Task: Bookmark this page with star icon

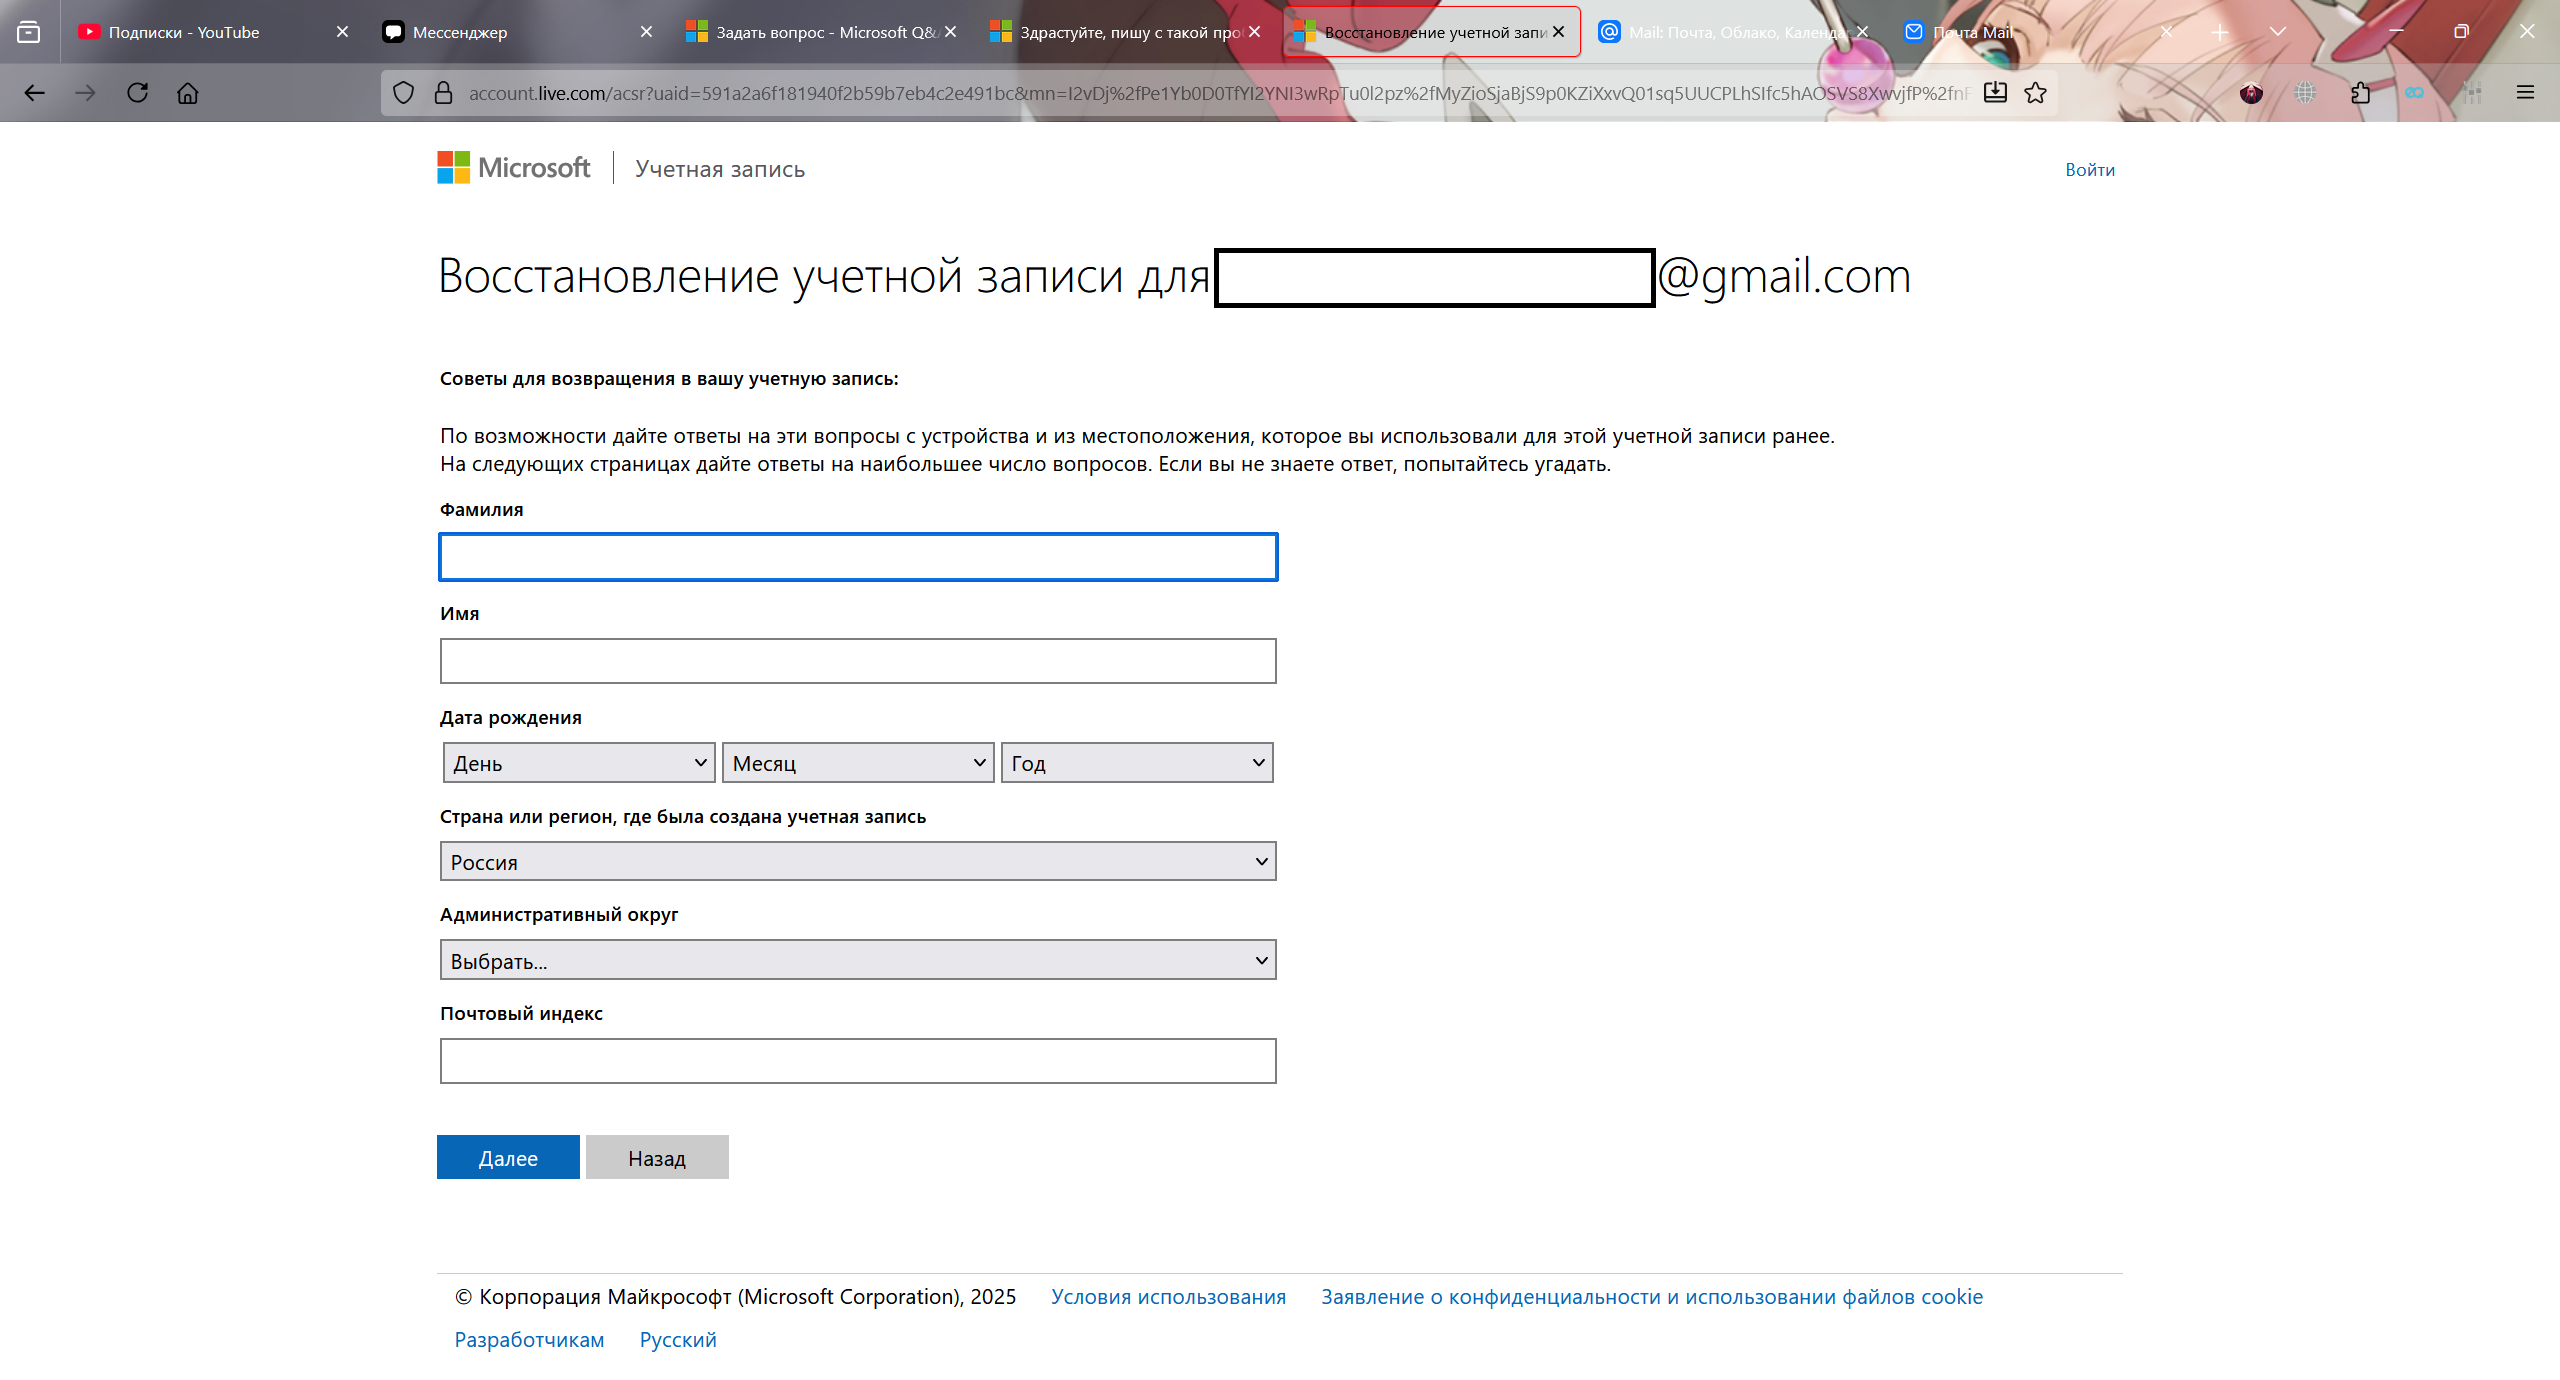Action: (2035, 93)
